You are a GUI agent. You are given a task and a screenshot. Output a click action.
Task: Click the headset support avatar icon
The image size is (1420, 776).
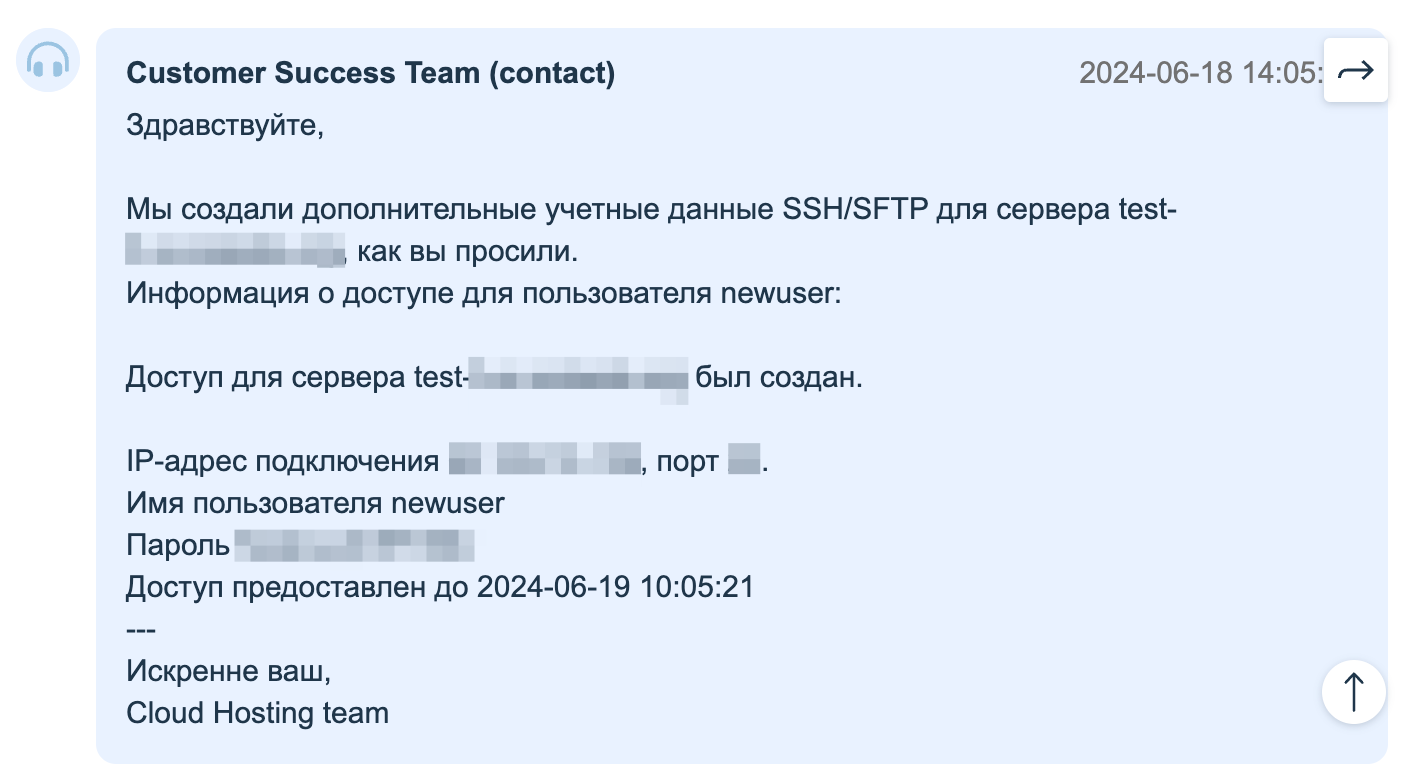tap(48, 61)
